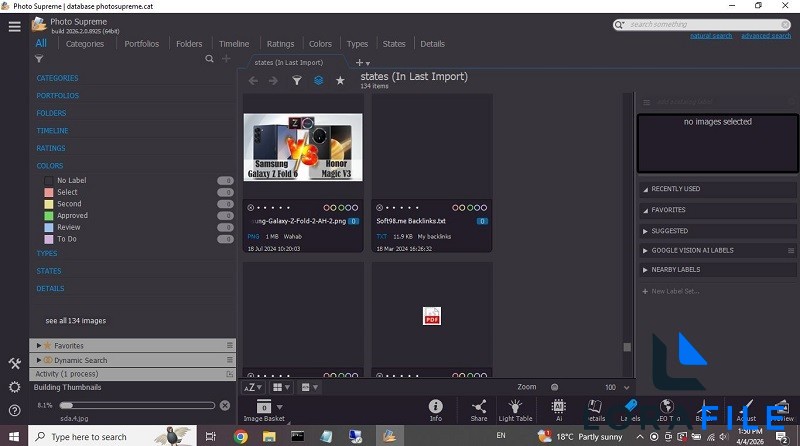Toggle the blue stacks icon
This screenshot has width=800, height=446.
tap(318, 81)
